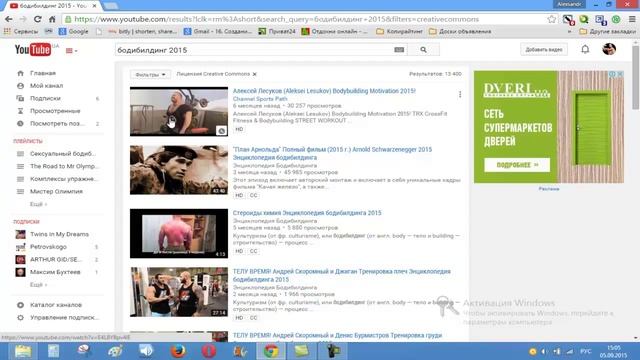Screen dimensions: 640x360
Task: Go to browser Home page
Action: click(x=52, y=19)
